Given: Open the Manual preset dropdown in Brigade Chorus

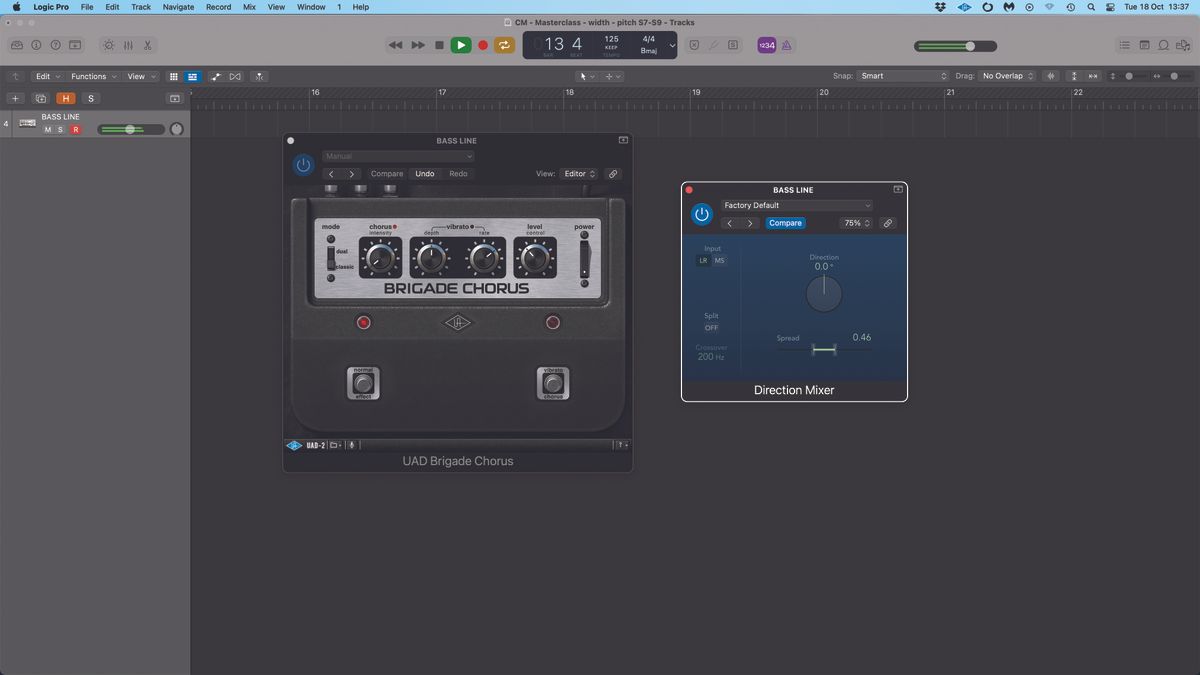Looking at the screenshot, I should (x=398, y=156).
